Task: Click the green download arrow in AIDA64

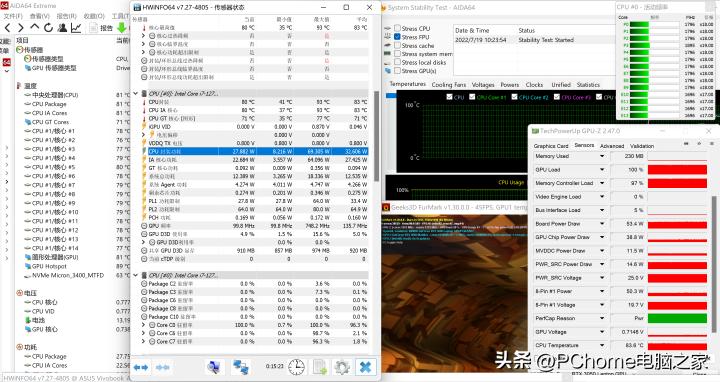Action: point(122,28)
